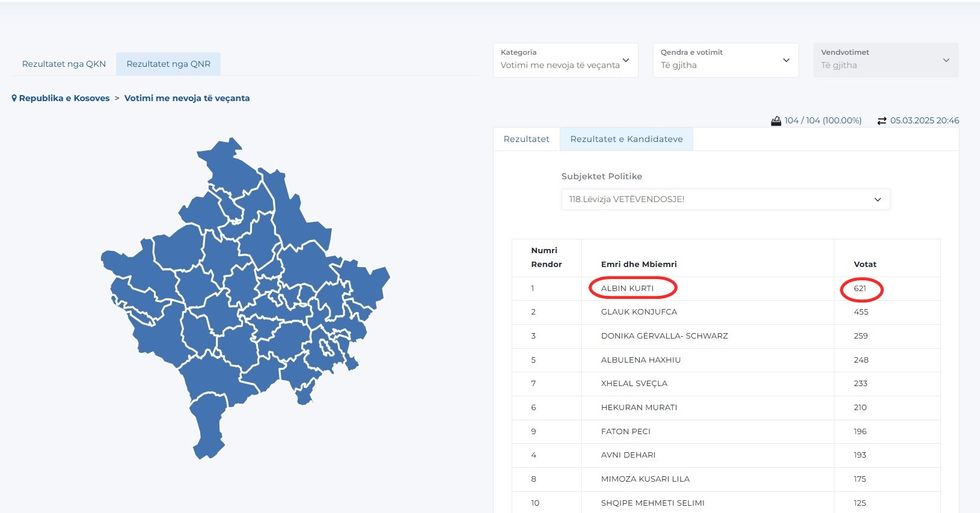Click the ballot box icon beside 104 / 104
980x513 pixels.
coord(775,121)
